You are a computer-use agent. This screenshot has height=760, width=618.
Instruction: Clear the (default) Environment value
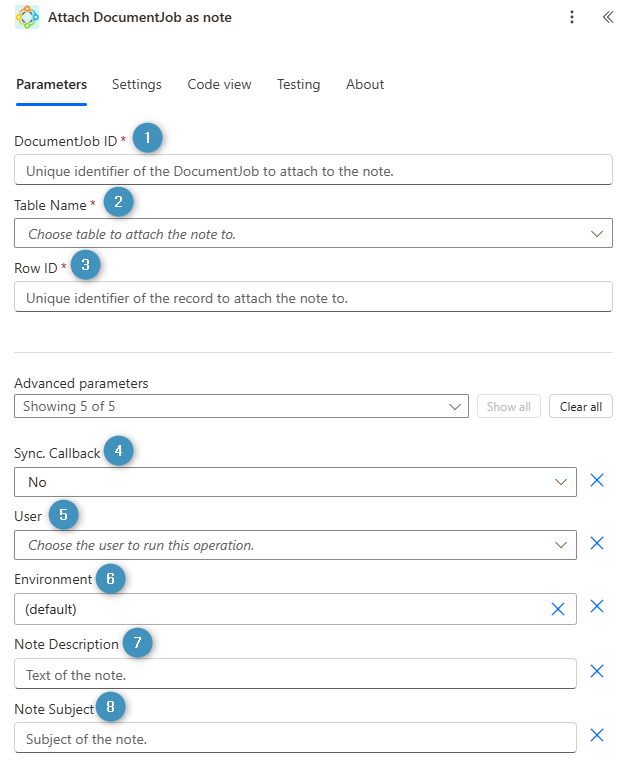click(558, 609)
